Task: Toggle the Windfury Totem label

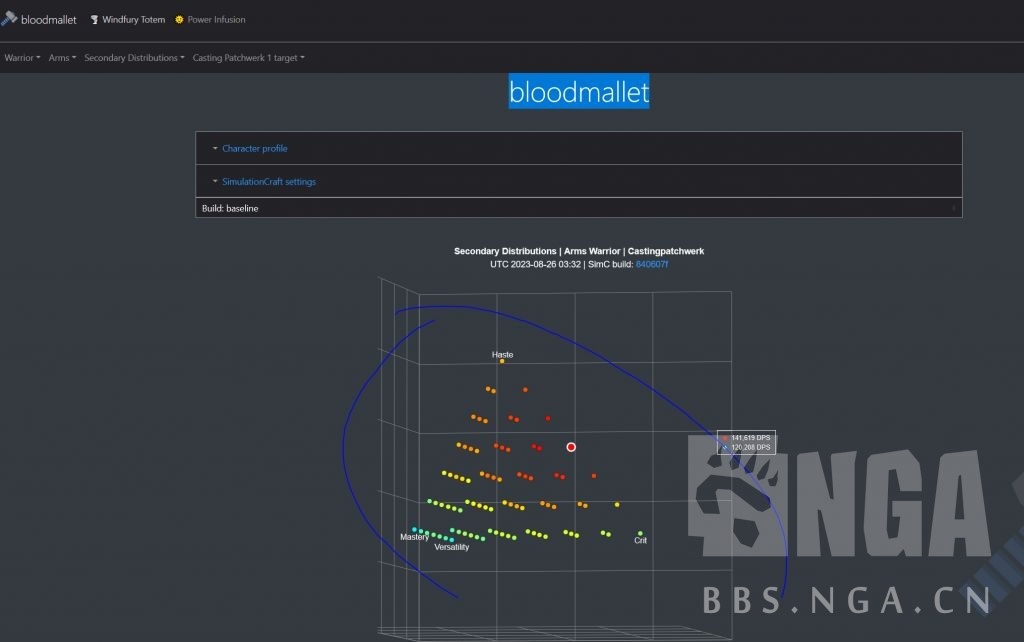Action: [x=134, y=20]
